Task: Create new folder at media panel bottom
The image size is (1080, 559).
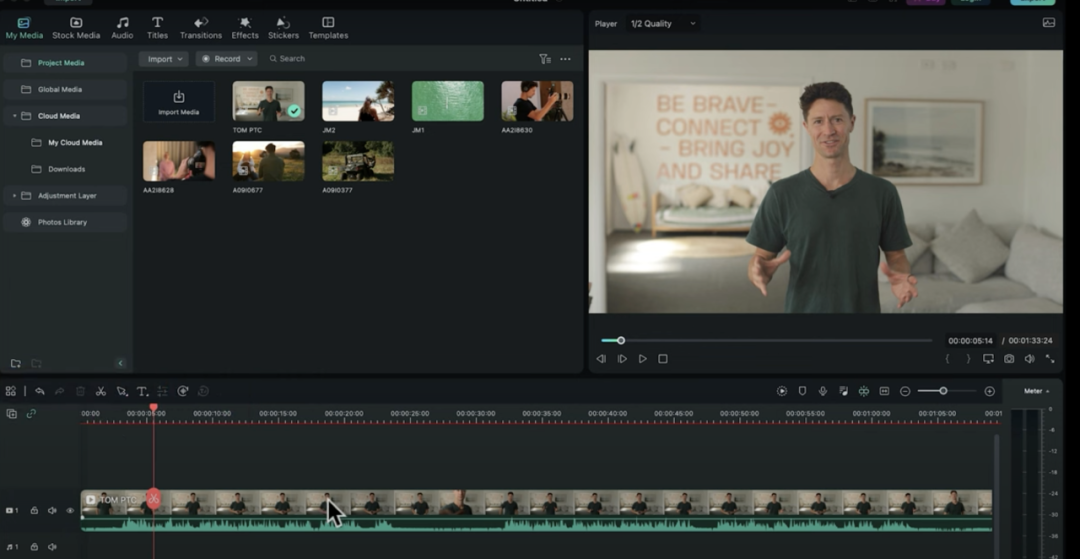Action: pyautogui.click(x=15, y=363)
